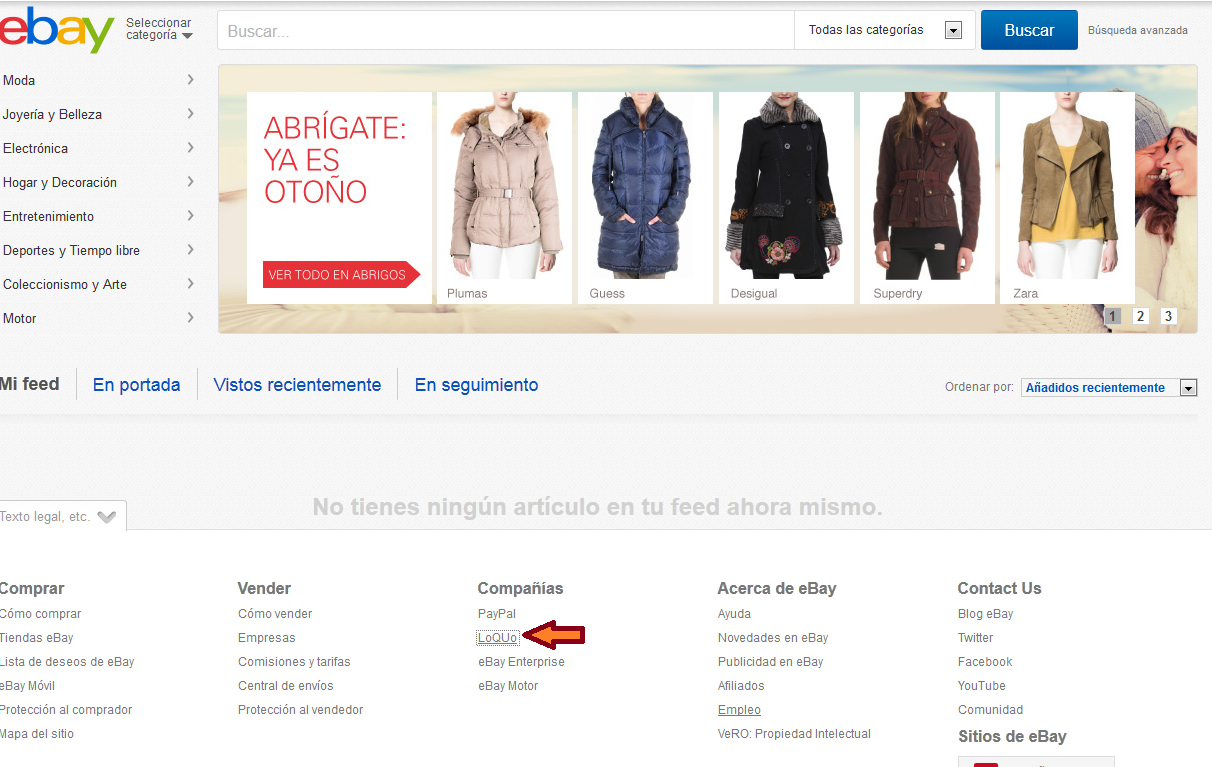1212x767 pixels.
Task: Open the Plumas coat thumbnail
Action: click(504, 198)
